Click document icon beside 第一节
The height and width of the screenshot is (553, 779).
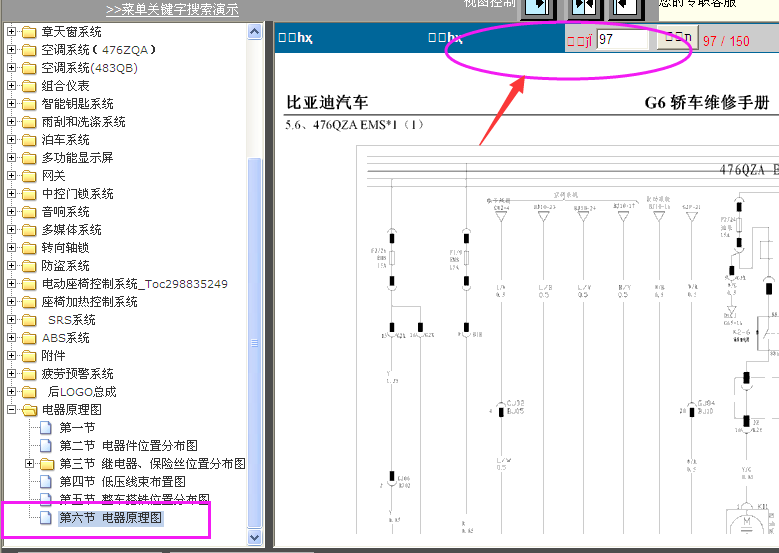46,428
